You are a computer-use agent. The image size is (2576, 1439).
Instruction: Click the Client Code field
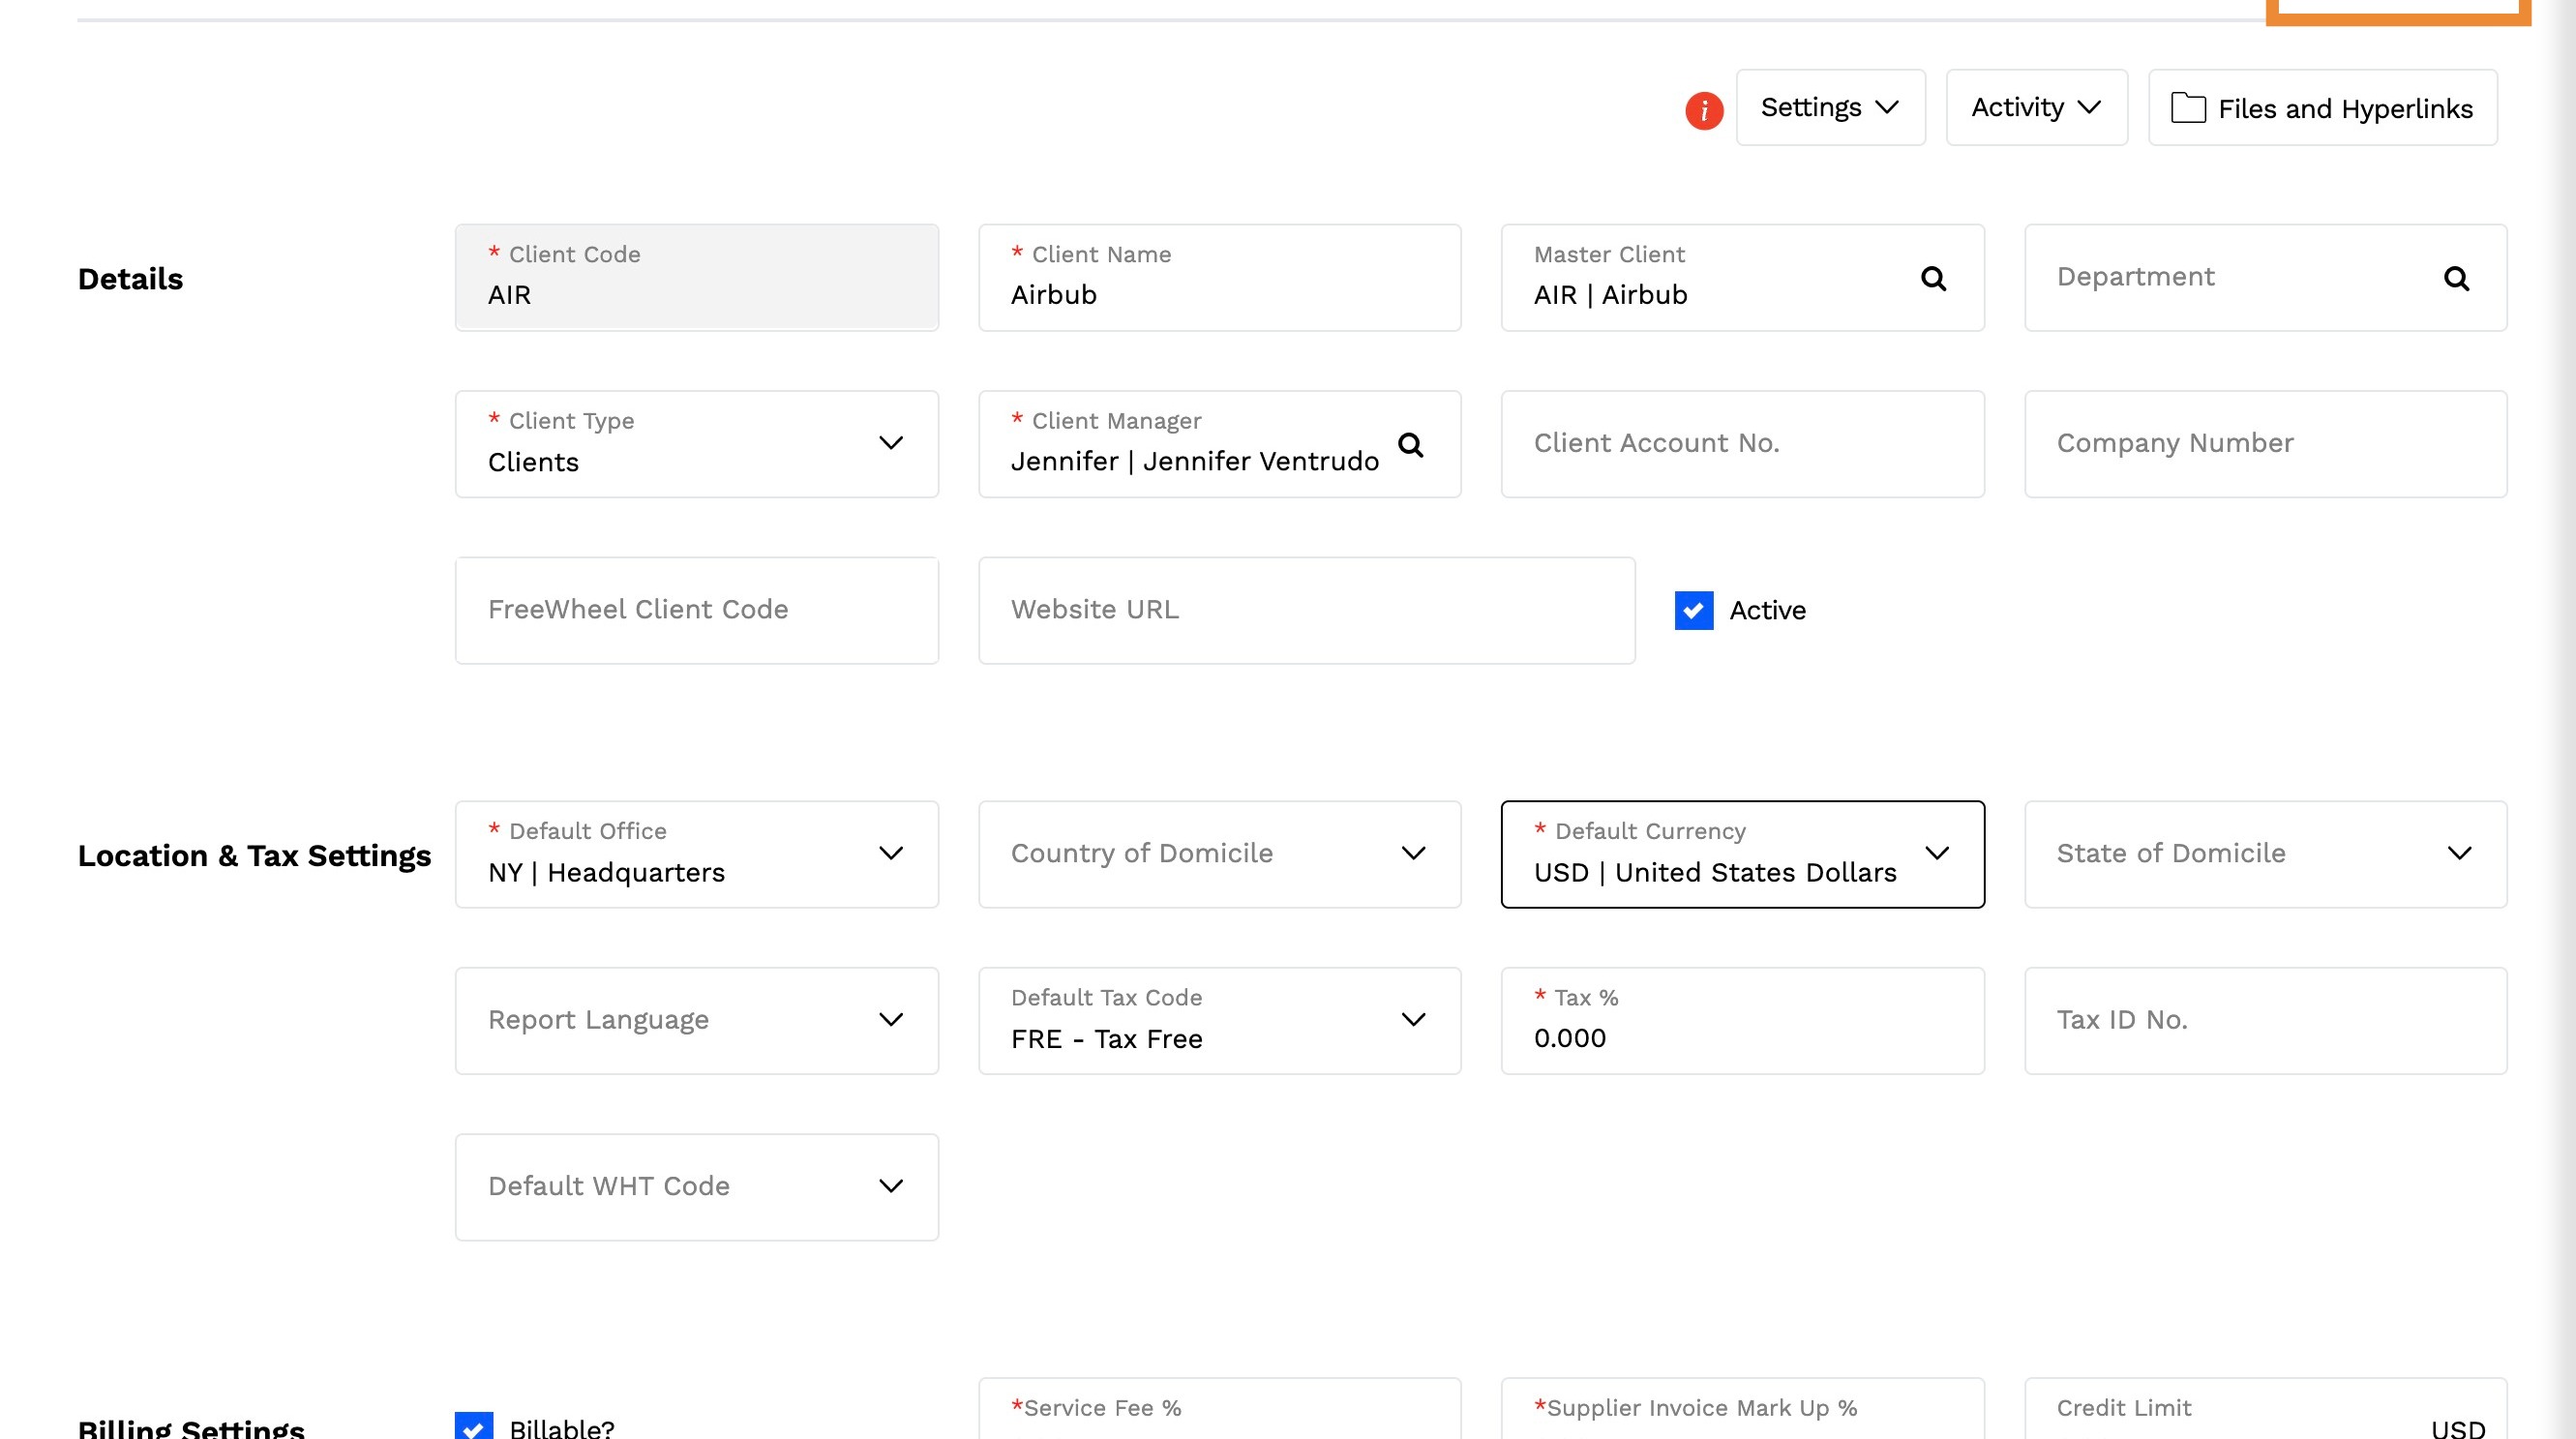coord(697,277)
